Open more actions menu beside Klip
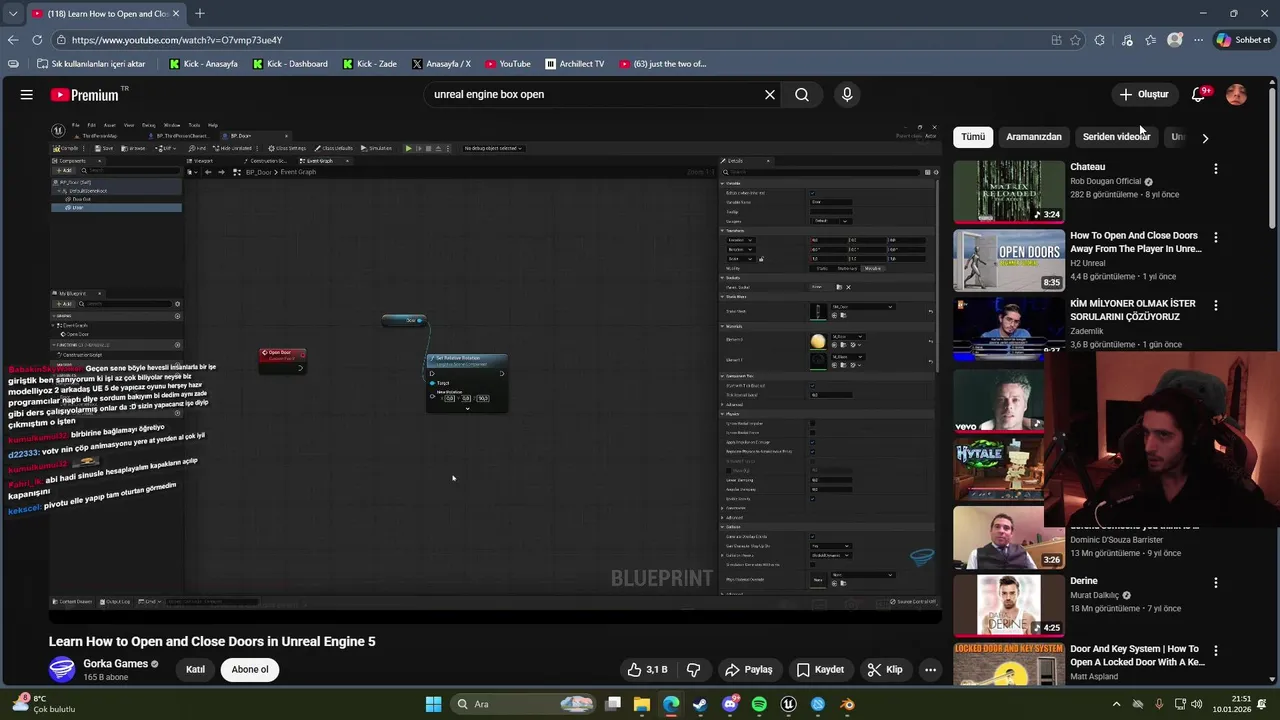Viewport: 1280px width, 720px height. [x=930, y=669]
